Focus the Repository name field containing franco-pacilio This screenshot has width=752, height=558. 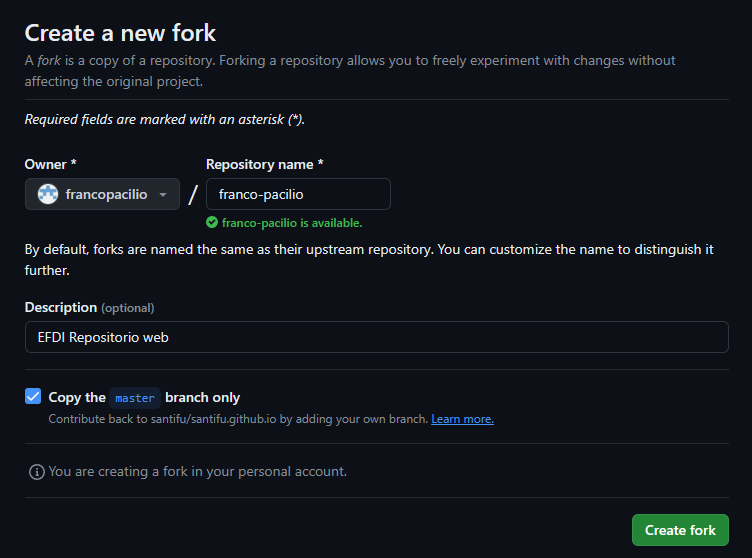click(298, 194)
